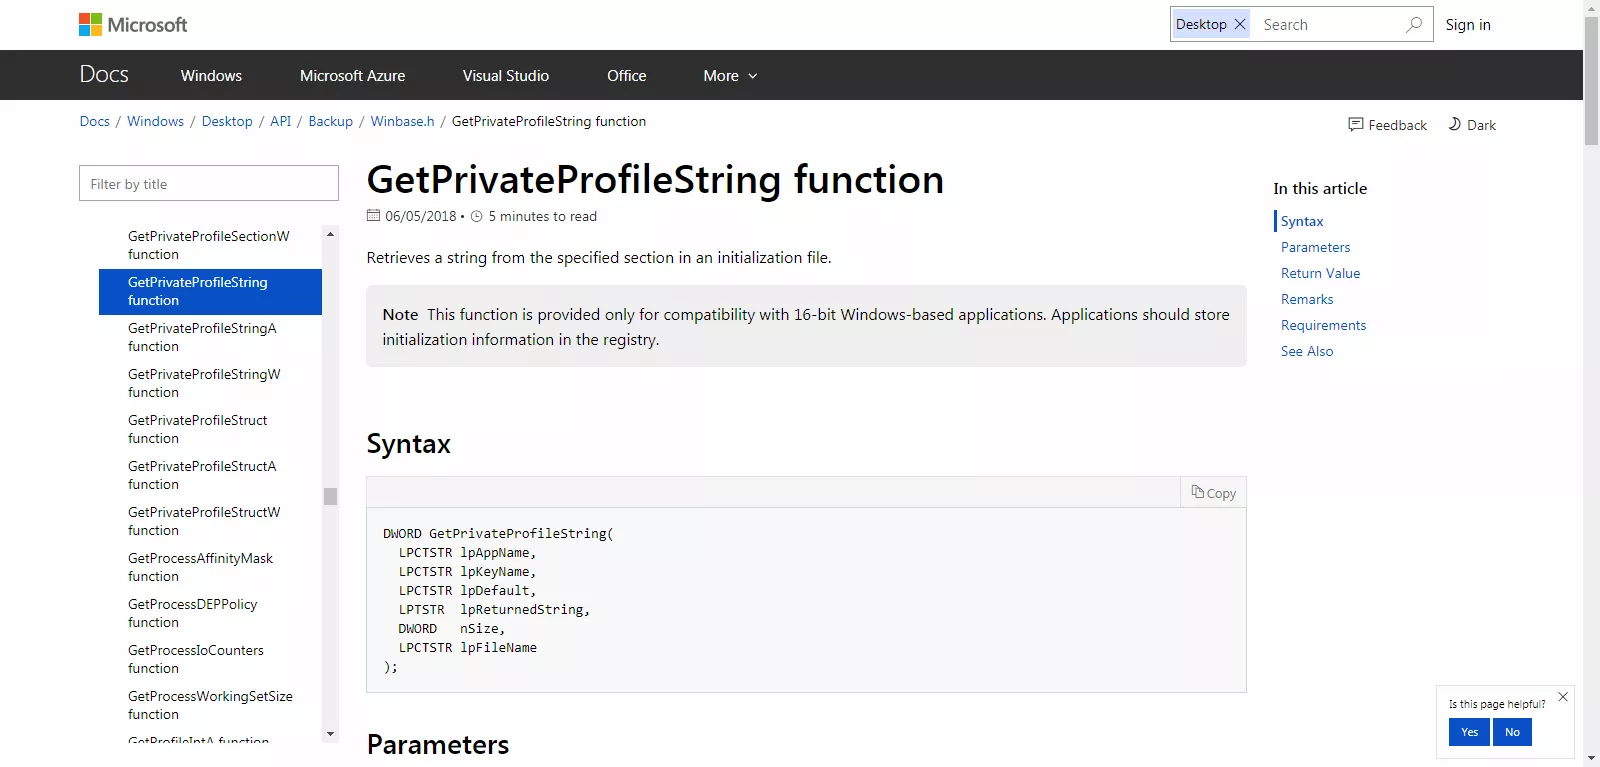Open the Microsoft Azure navigation item

pos(352,76)
